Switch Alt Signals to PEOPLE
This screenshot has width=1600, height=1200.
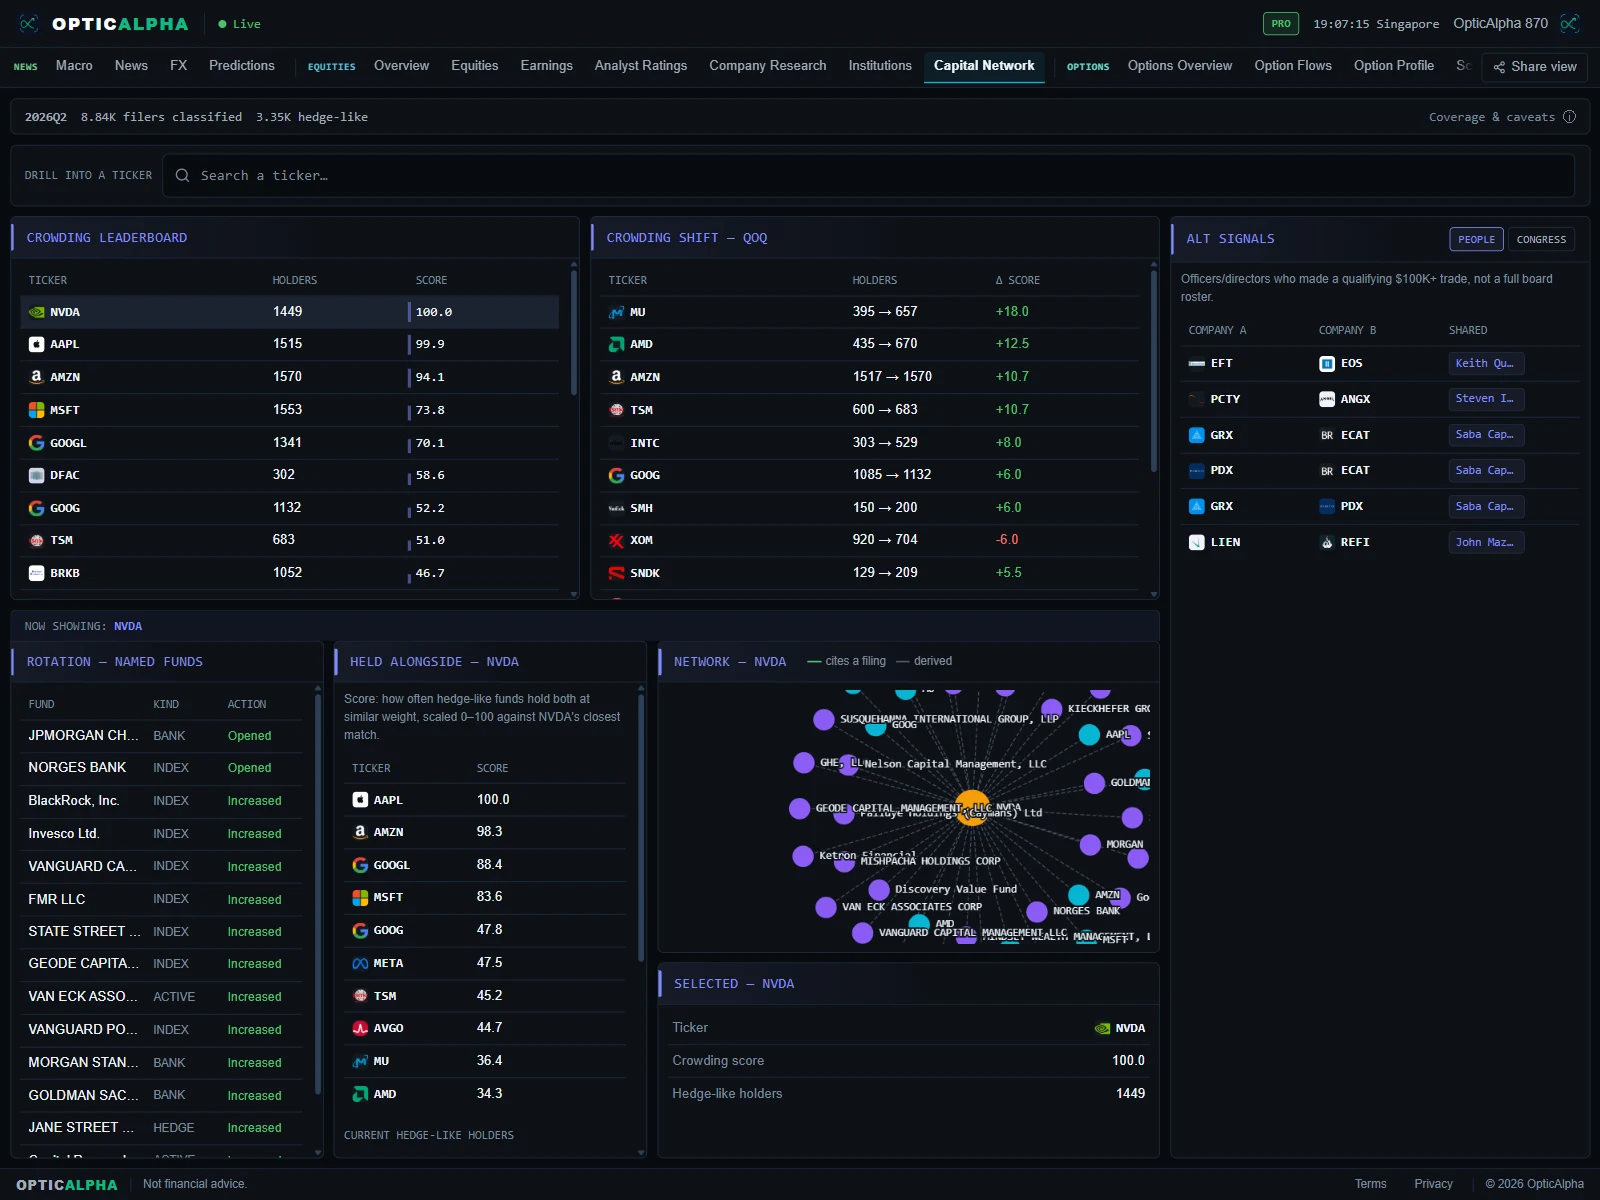pyautogui.click(x=1476, y=240)
